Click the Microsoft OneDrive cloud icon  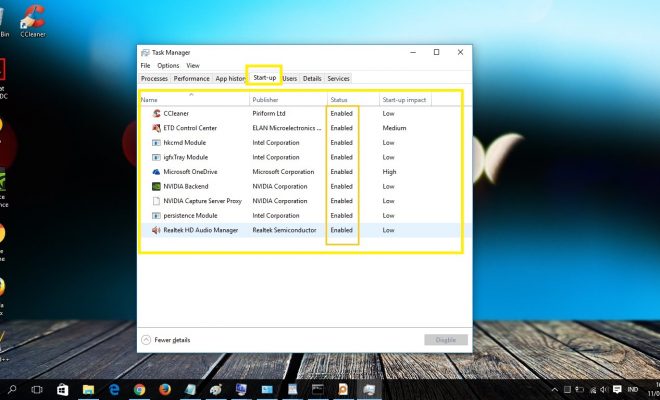click(x=156, y=172)
